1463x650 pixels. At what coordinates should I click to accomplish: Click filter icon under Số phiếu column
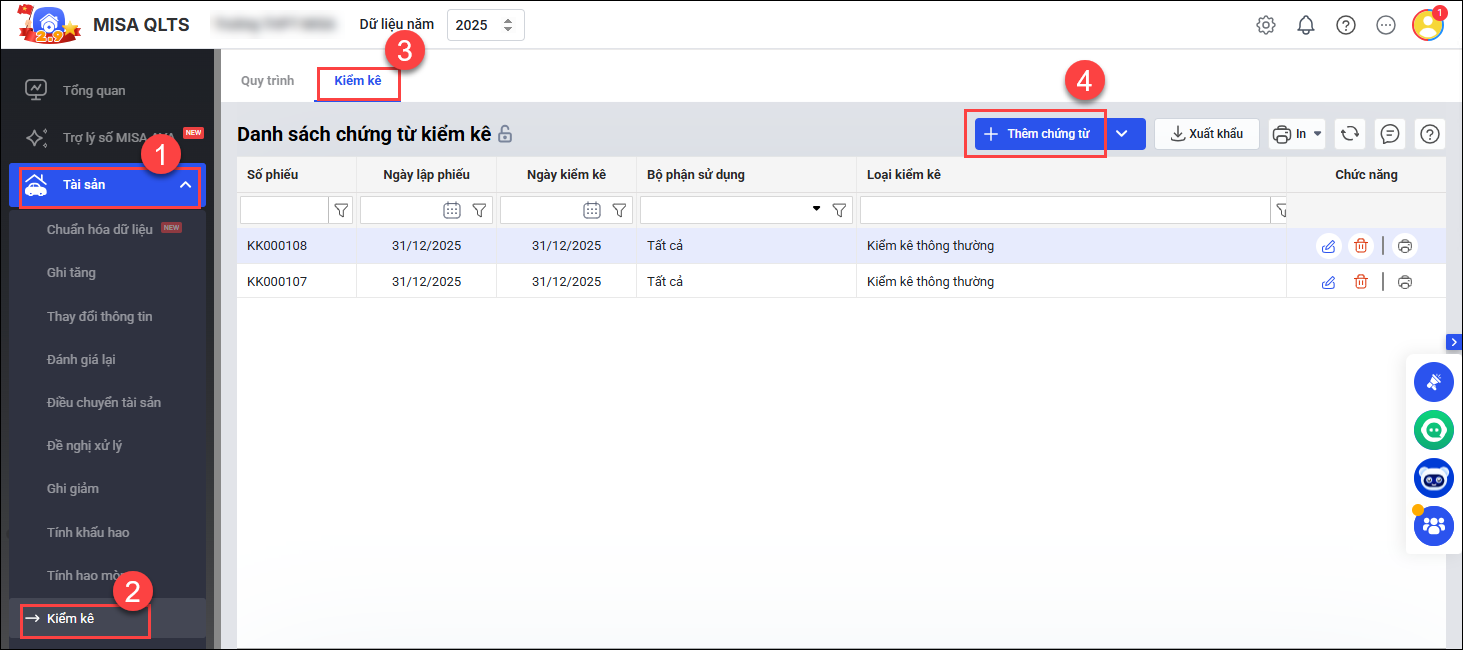(x=342, y=210)
